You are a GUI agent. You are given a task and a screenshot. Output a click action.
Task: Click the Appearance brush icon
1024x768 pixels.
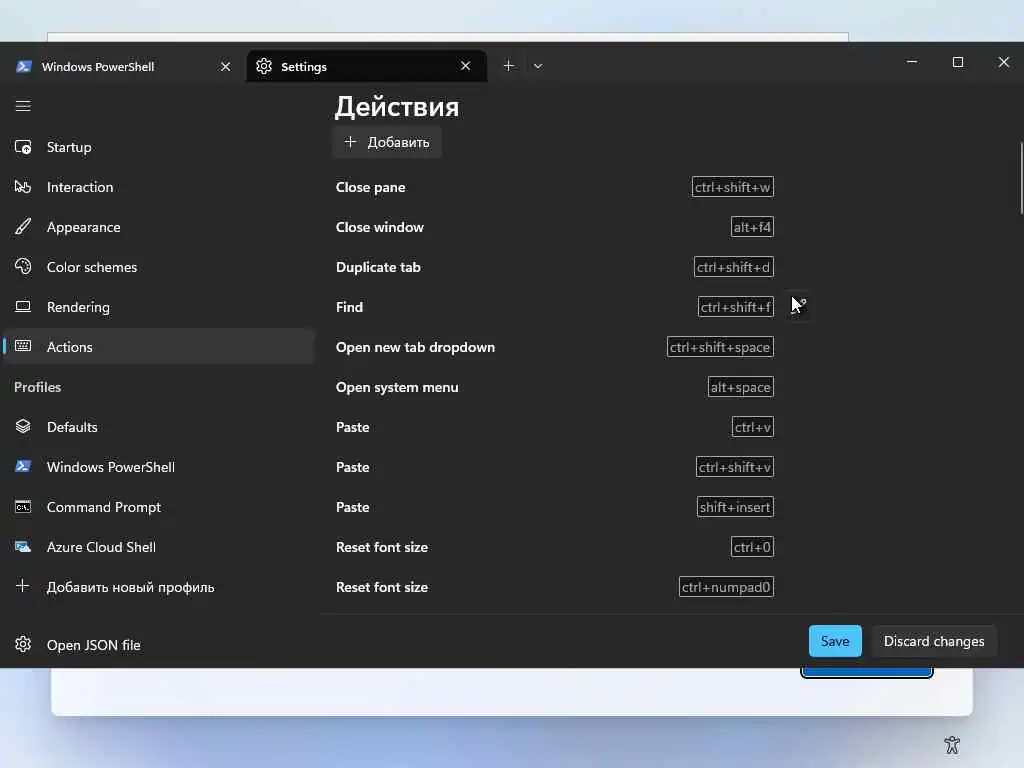pyautogui.click(x=23, y=227)
